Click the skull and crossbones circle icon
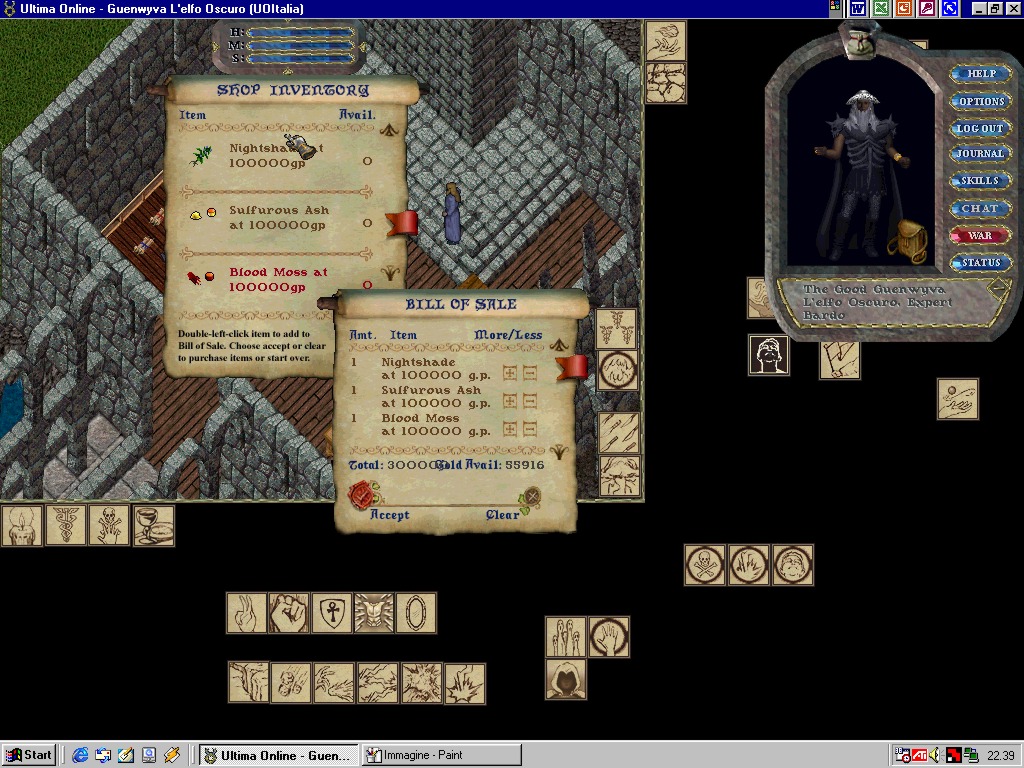This screenshot has width=1024, height=768. [x=705, y=565]
